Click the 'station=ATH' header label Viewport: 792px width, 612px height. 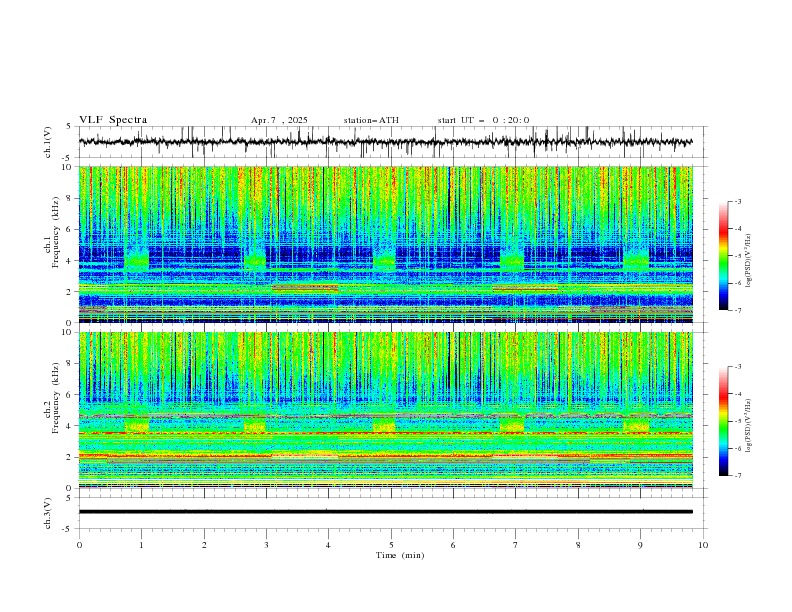pos(371,120)
